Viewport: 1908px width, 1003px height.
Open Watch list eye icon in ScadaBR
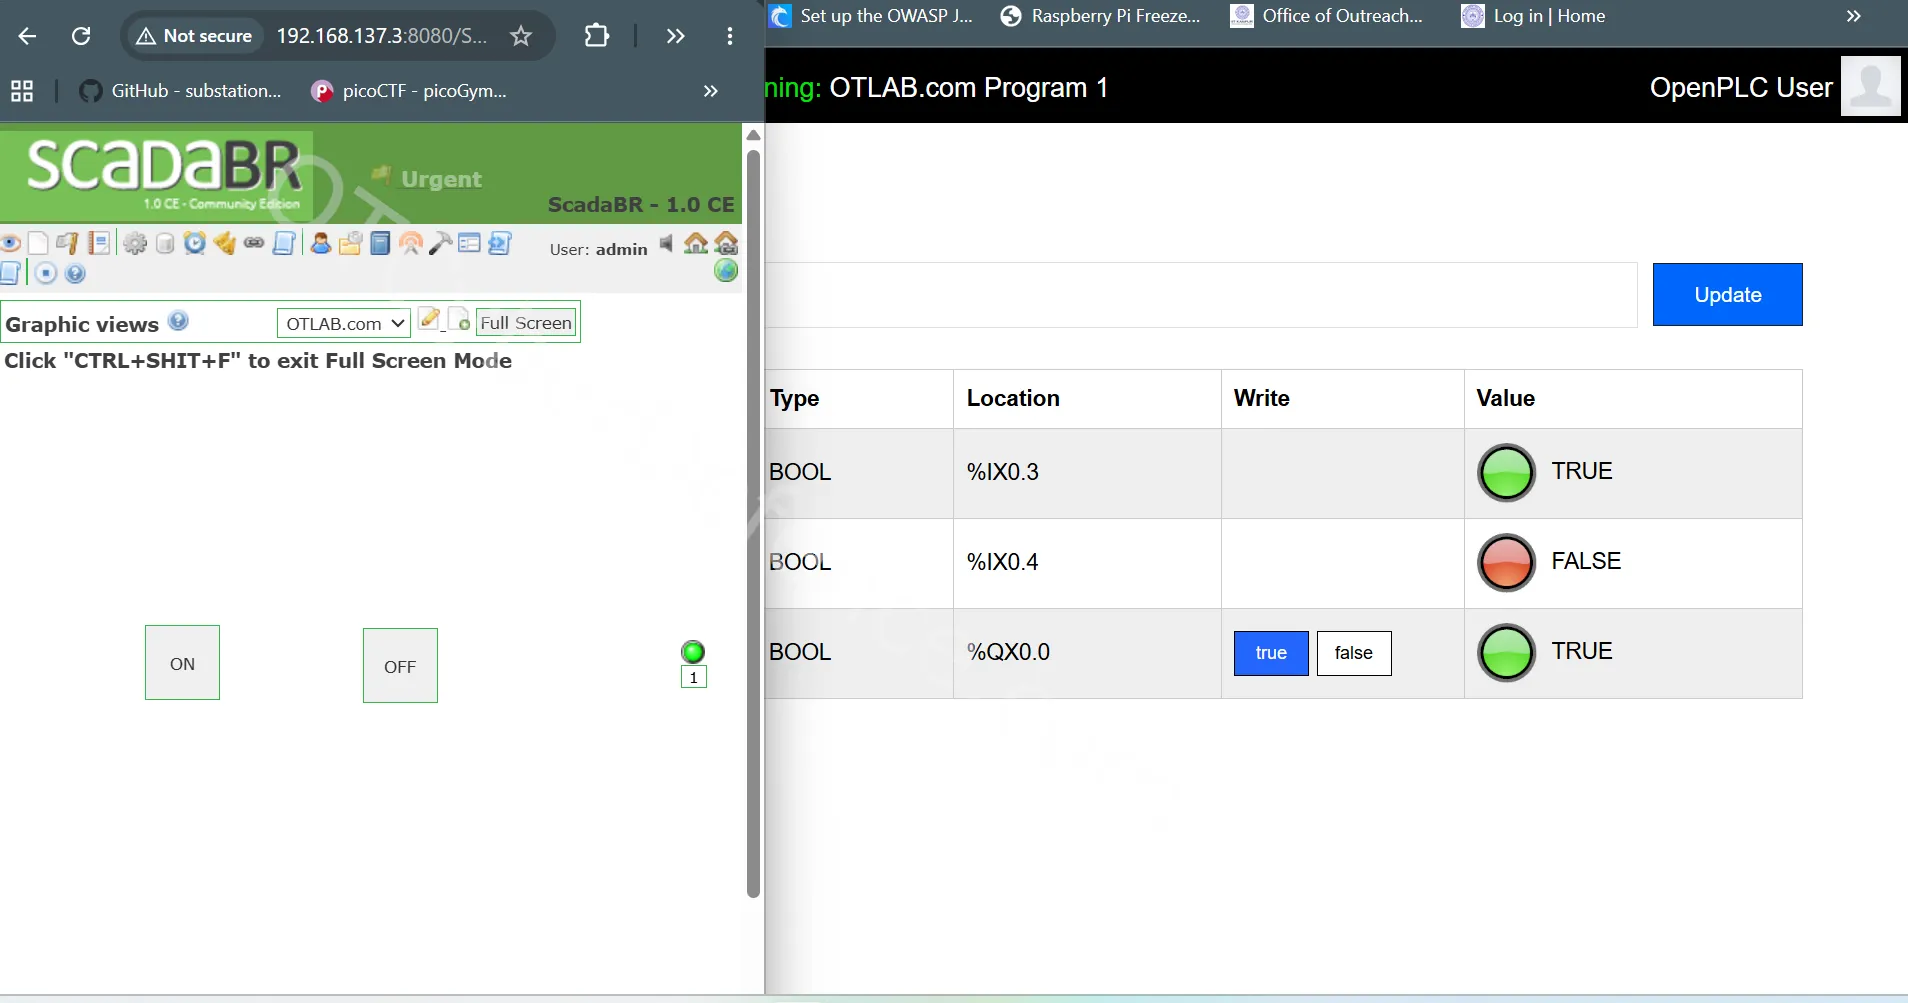tap(10, 243)
